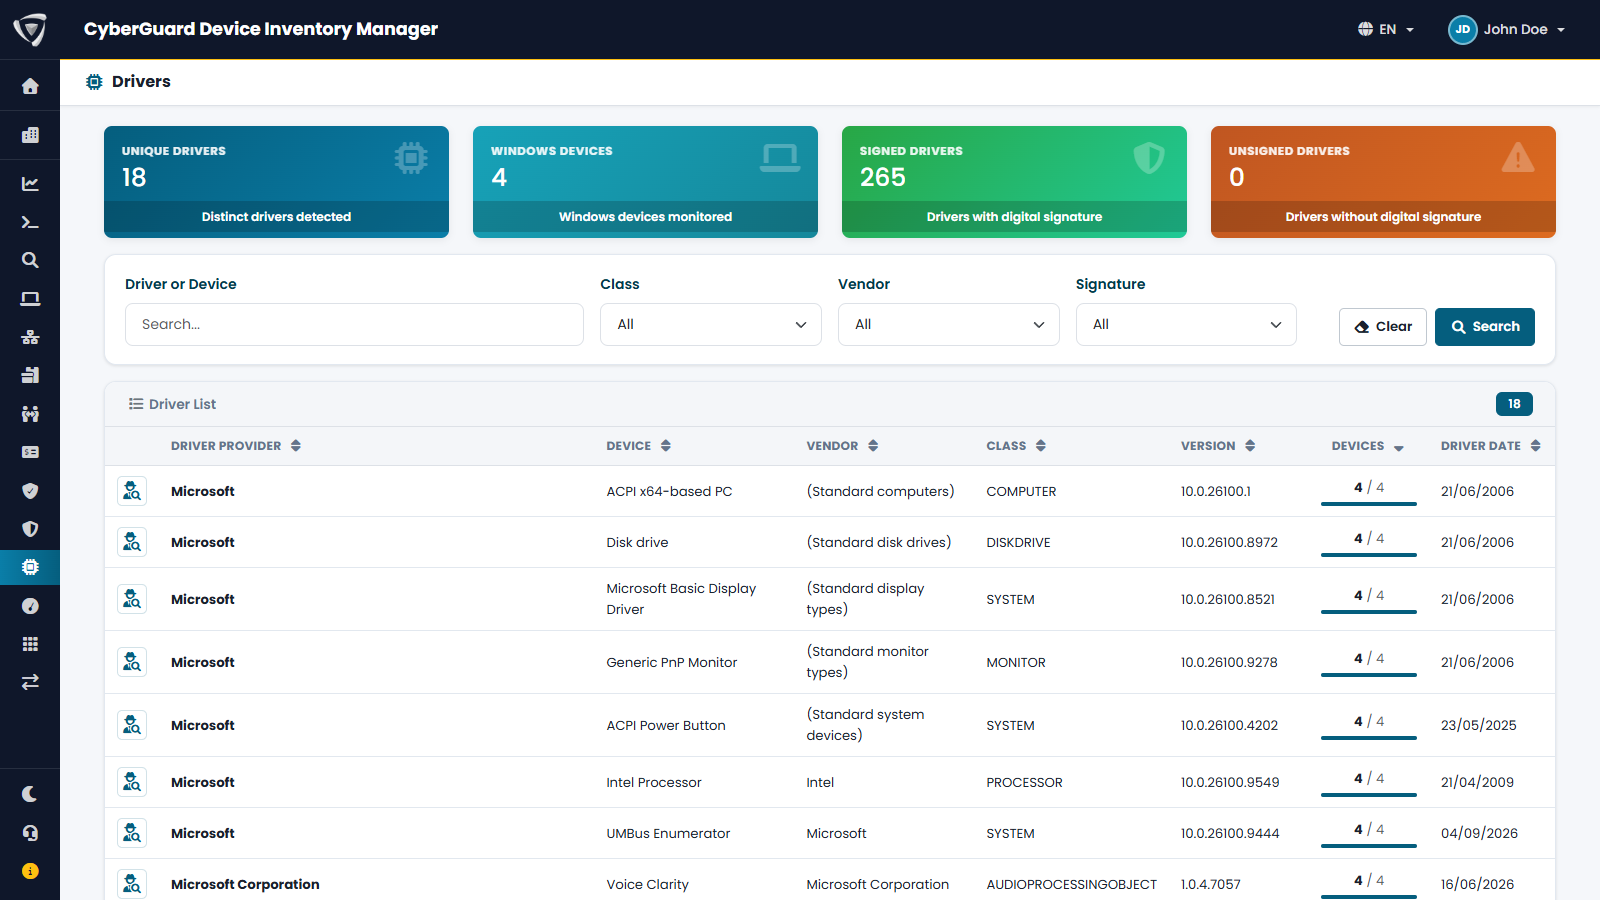Focus the Driver or Device search field
Viewport: 1600px width, 900px height.
354,325
